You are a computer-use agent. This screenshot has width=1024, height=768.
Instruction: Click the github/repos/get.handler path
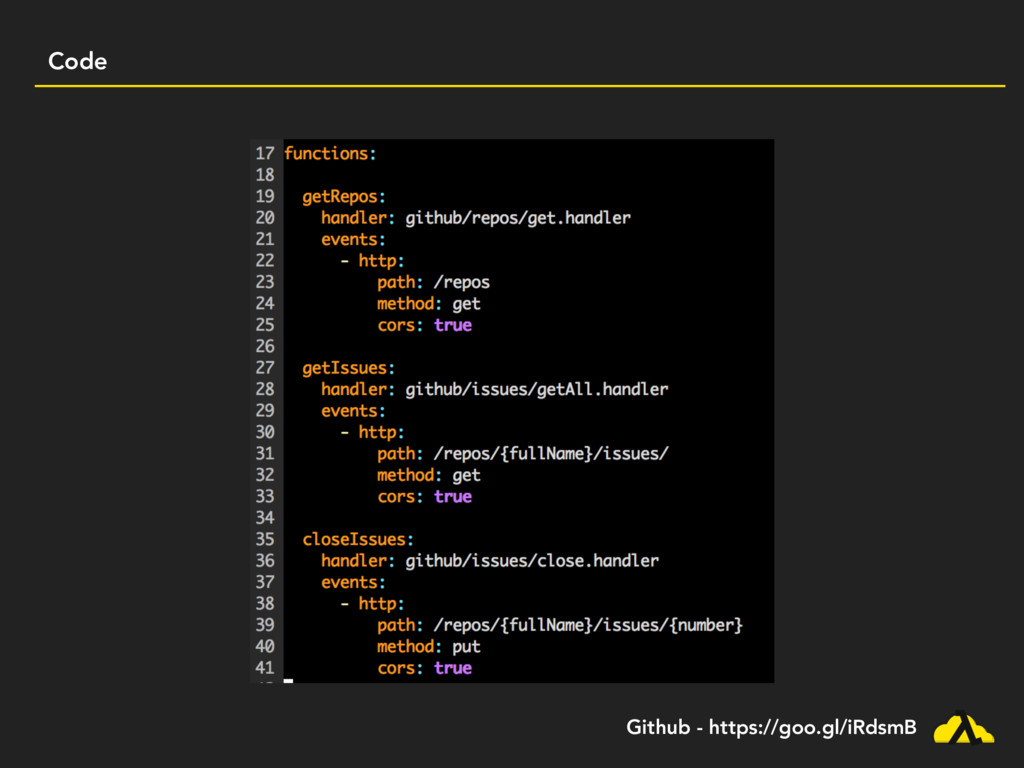coord(517,217)
